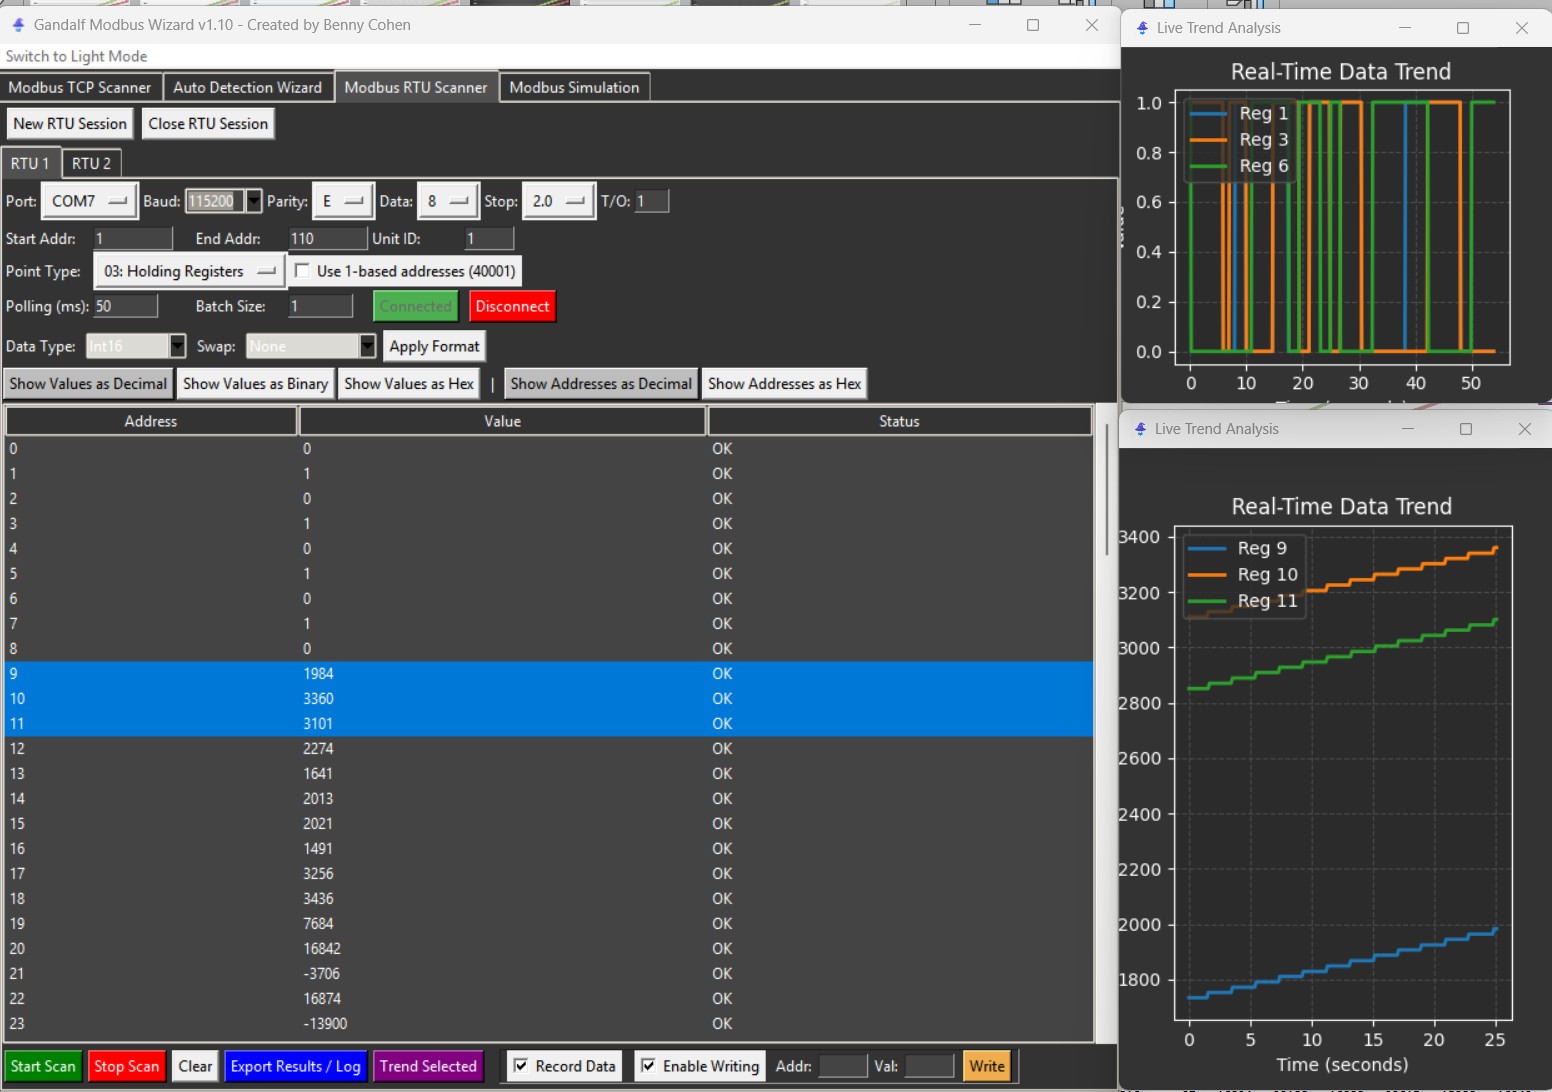
Task: Select the row with value -3706
Action: coord(549,974)
